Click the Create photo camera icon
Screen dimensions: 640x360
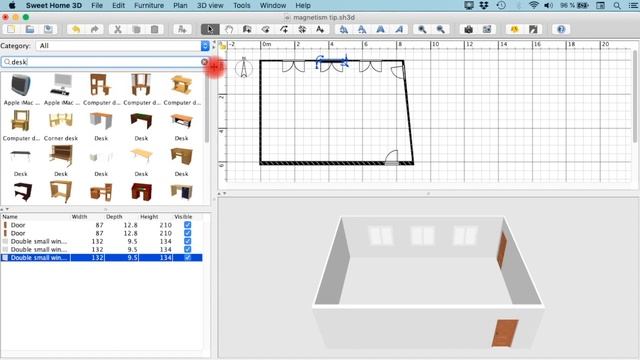[469, 29]
